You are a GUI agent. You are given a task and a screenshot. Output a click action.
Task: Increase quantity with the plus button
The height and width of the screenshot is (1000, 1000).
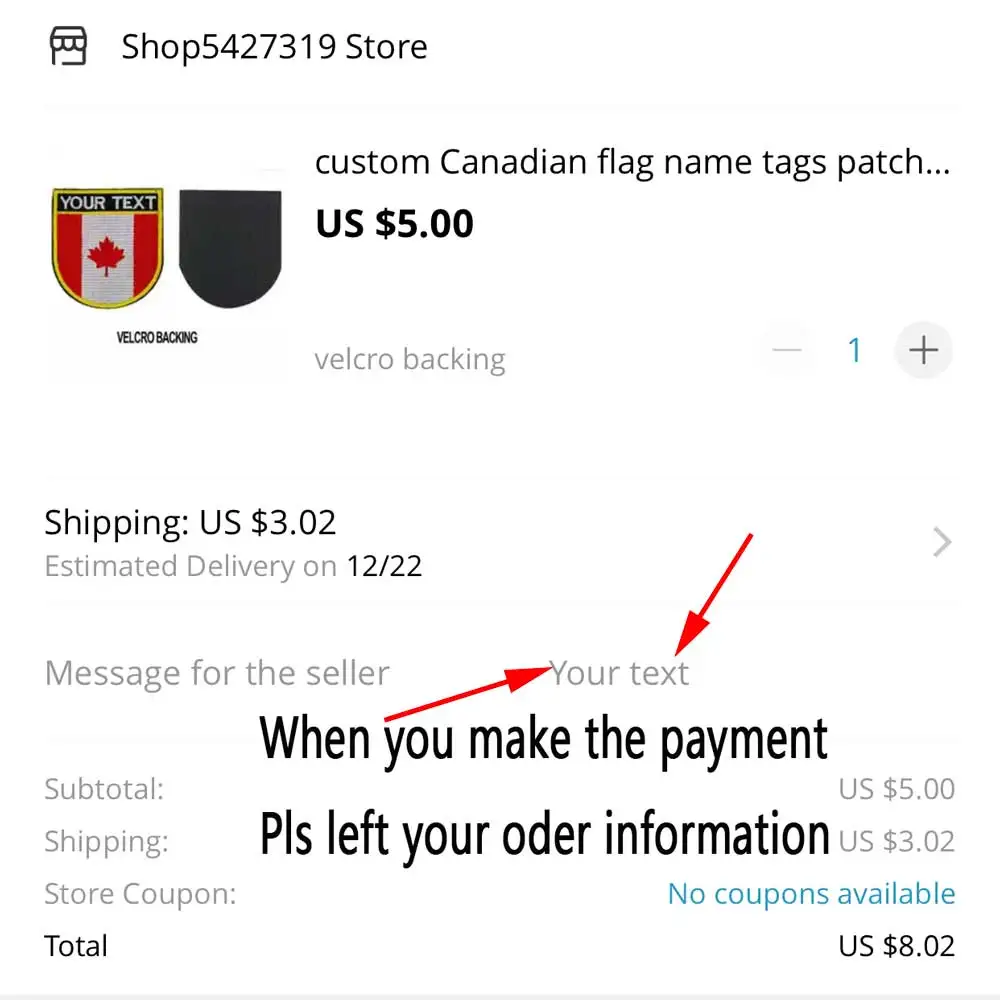(x=923, y=350)
